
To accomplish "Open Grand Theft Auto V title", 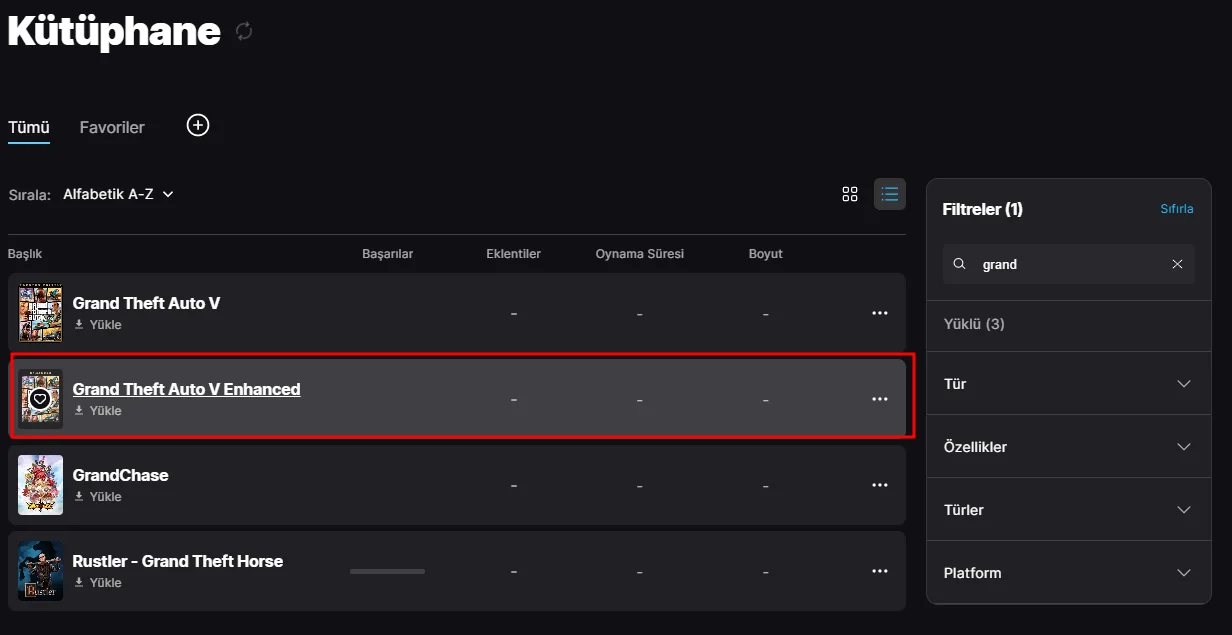I will [146, 303].
